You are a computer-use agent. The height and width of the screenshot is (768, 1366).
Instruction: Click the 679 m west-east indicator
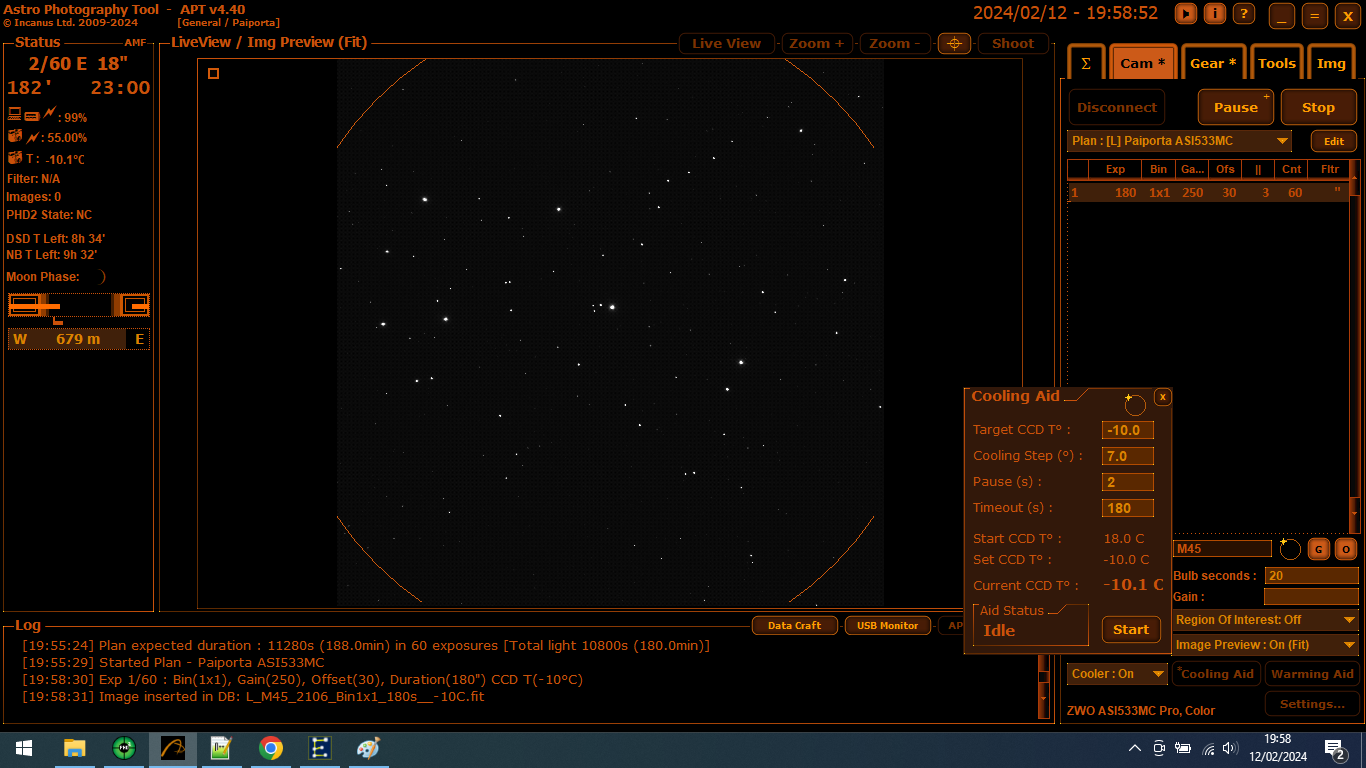point(79,339)
